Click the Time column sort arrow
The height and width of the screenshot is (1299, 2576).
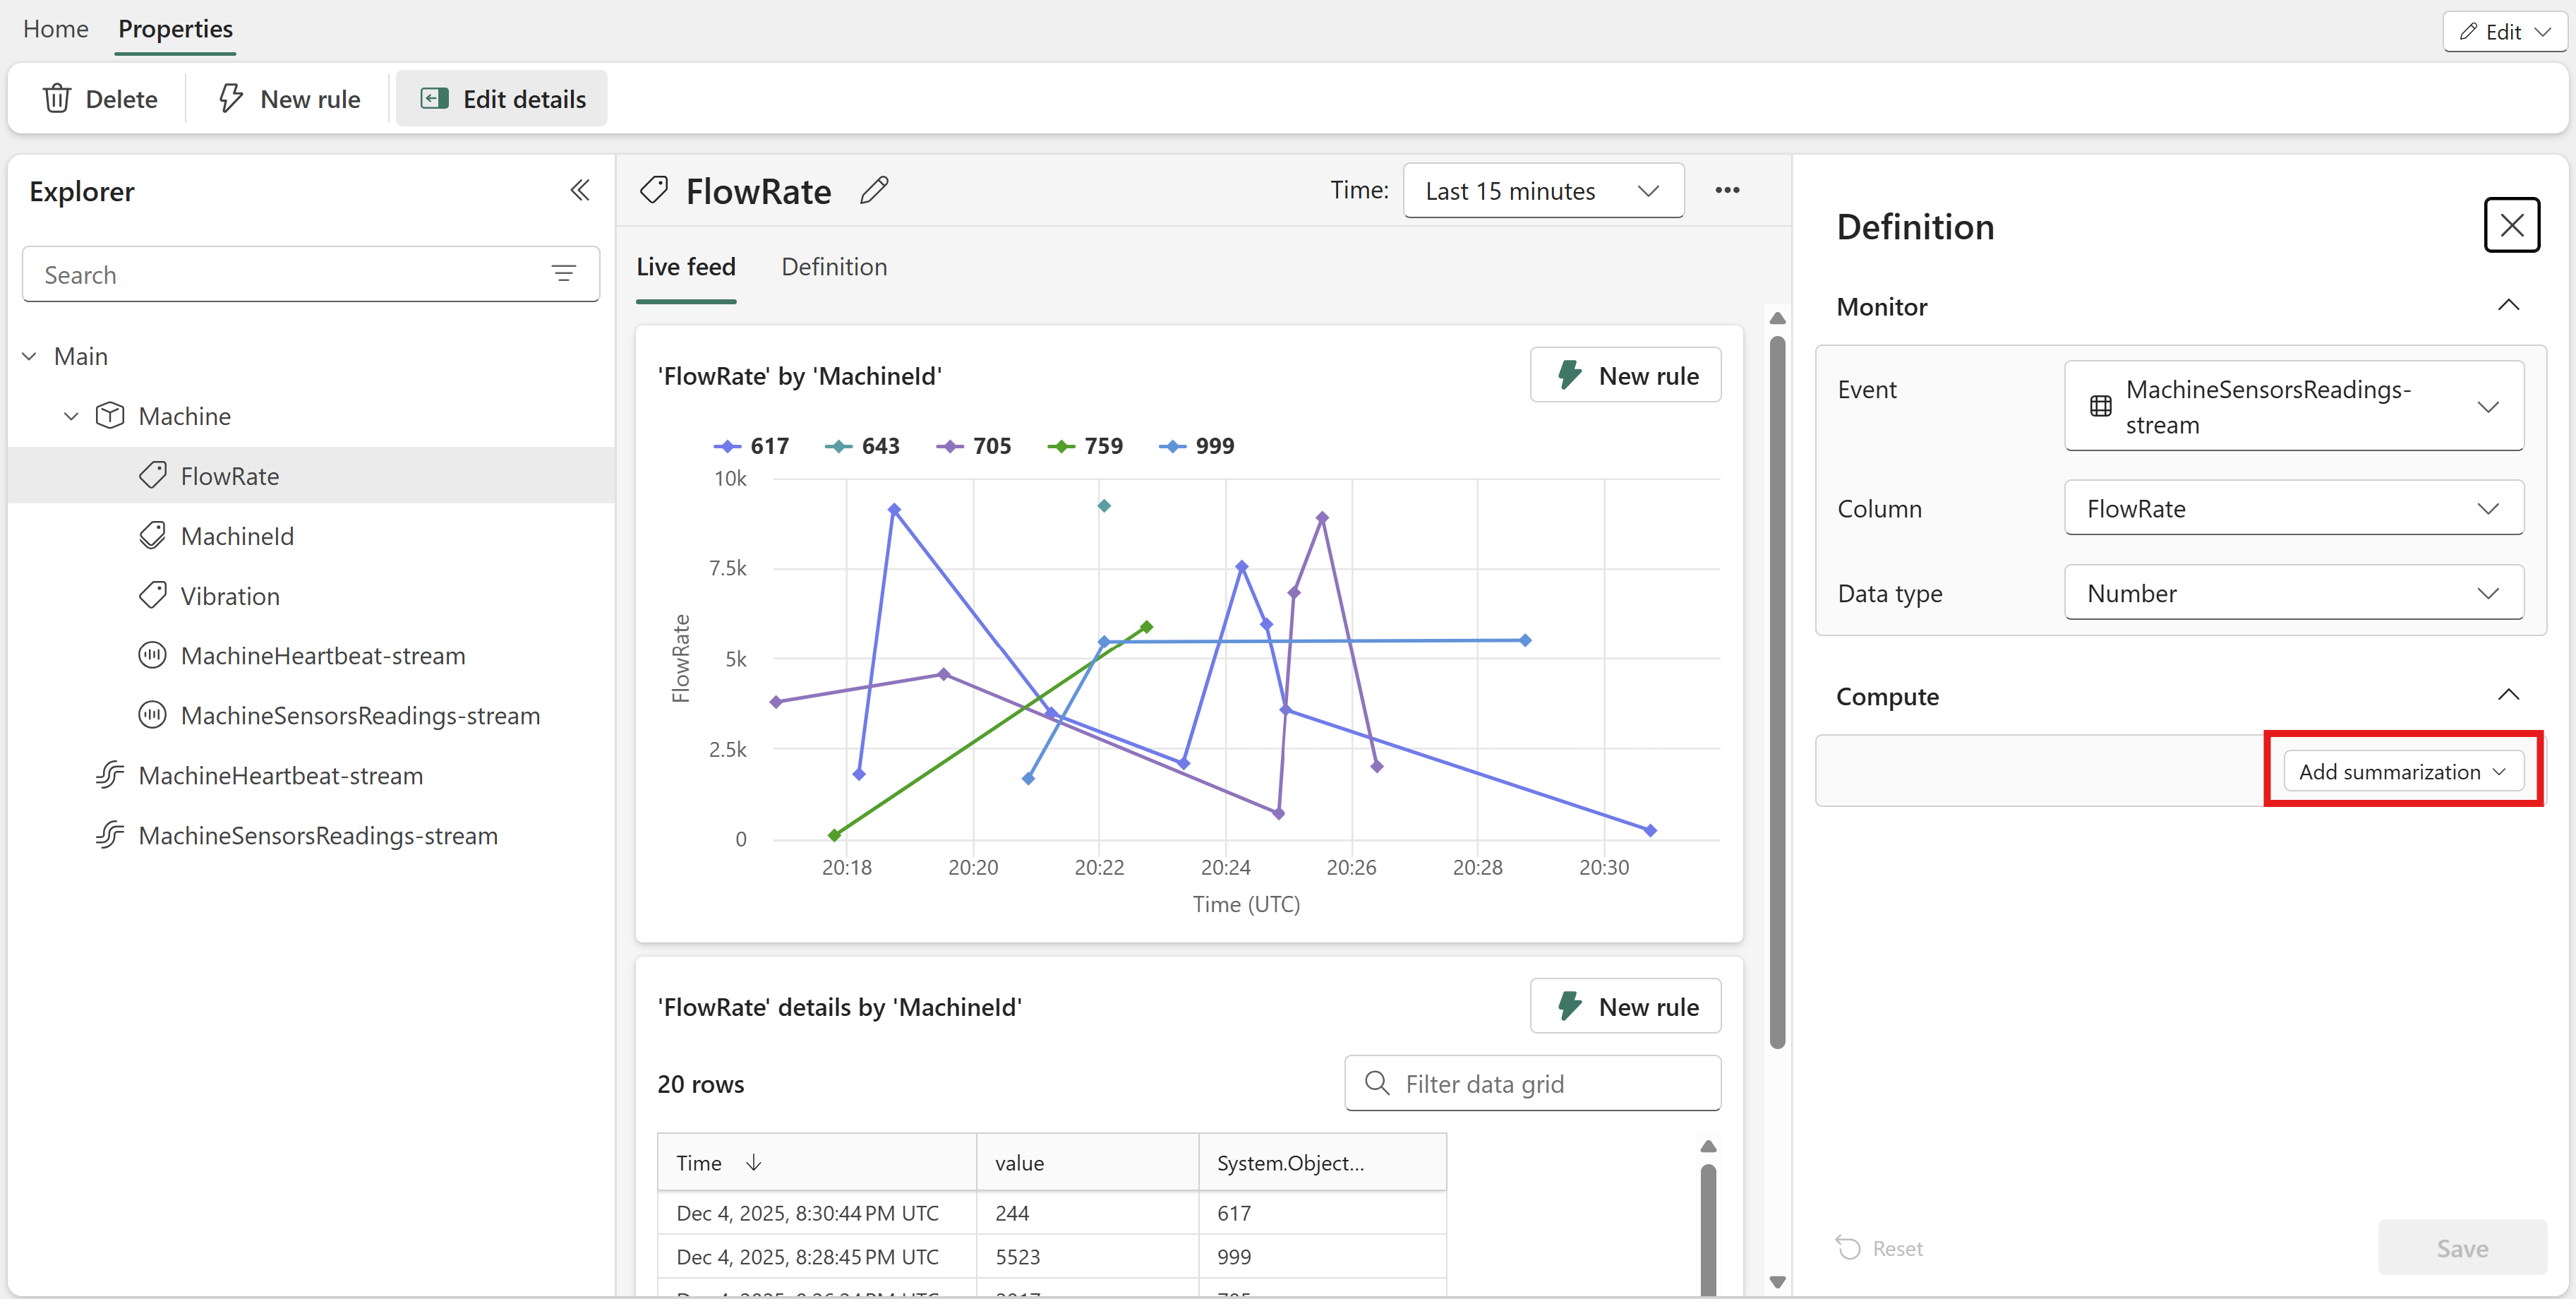pyautogui.click(x=754, y=1162)
